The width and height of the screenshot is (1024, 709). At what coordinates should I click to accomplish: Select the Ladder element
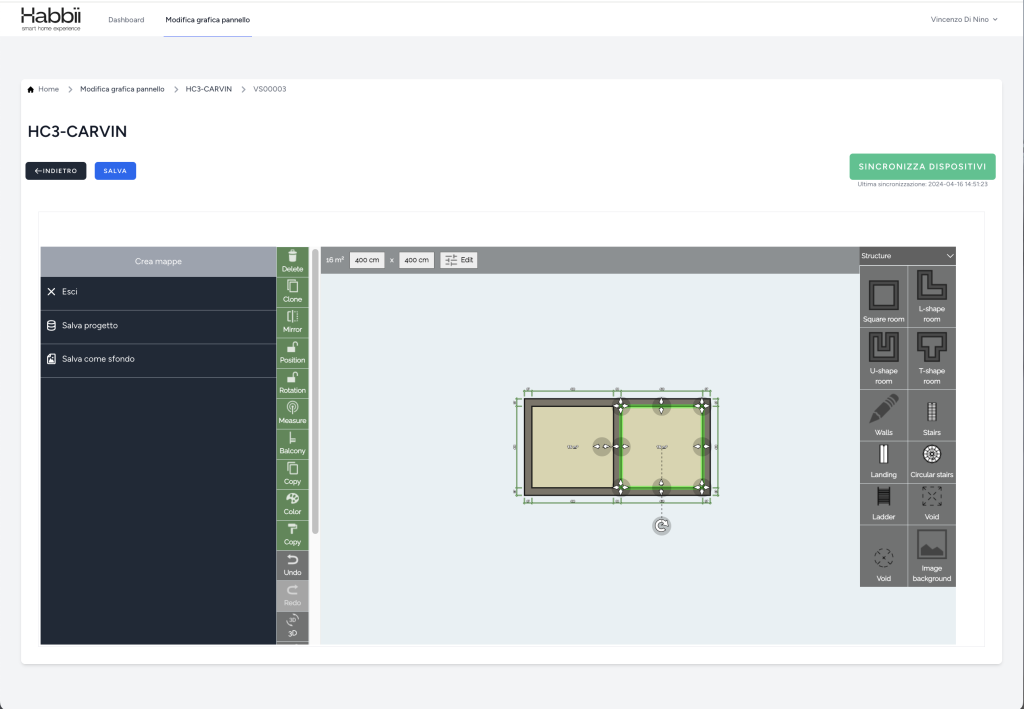click(883, 504)
